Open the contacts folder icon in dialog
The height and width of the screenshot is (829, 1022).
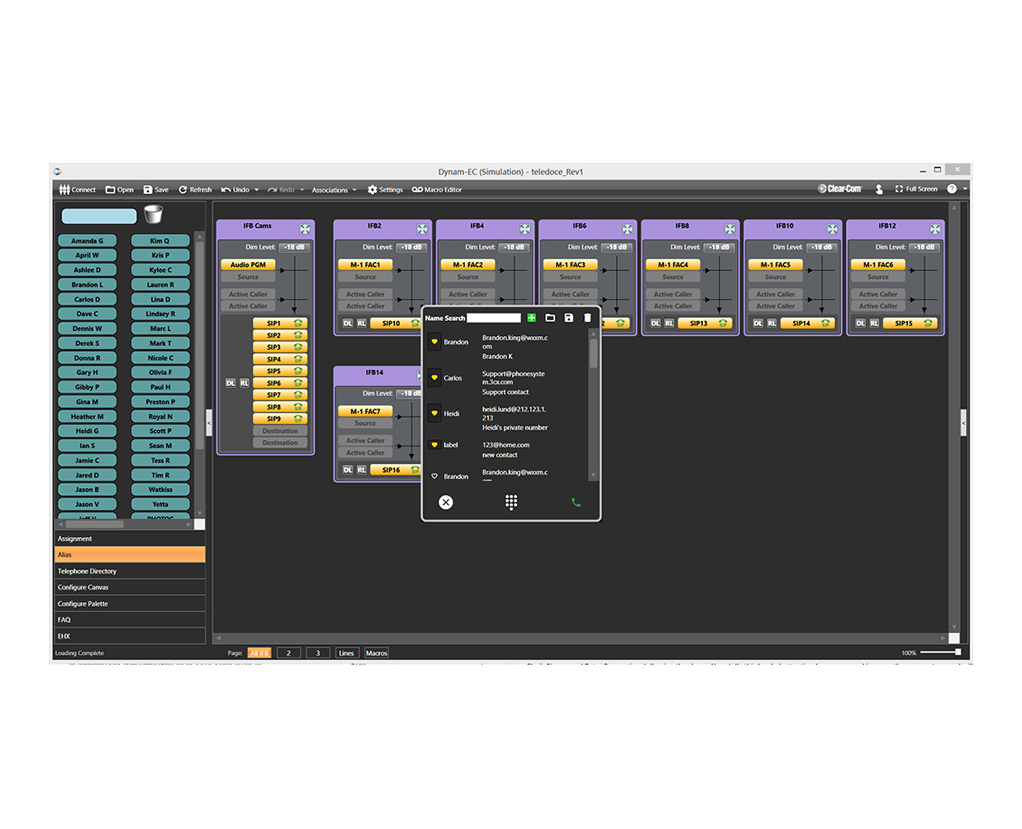550,317
